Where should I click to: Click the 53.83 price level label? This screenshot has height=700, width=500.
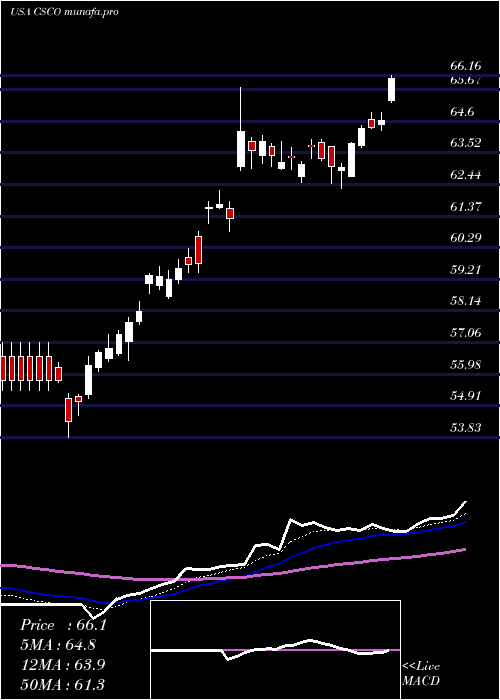click(466, 428)
